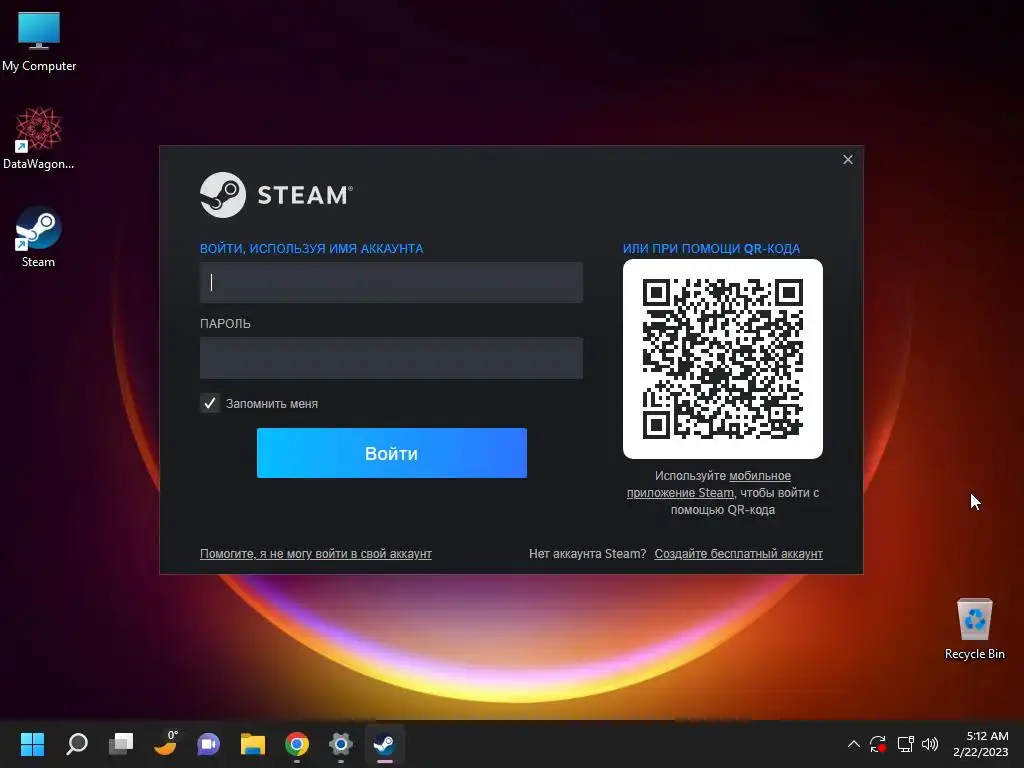Open the Recycle Bin desktop icon

pyautogui.click(x=974, y=628)
